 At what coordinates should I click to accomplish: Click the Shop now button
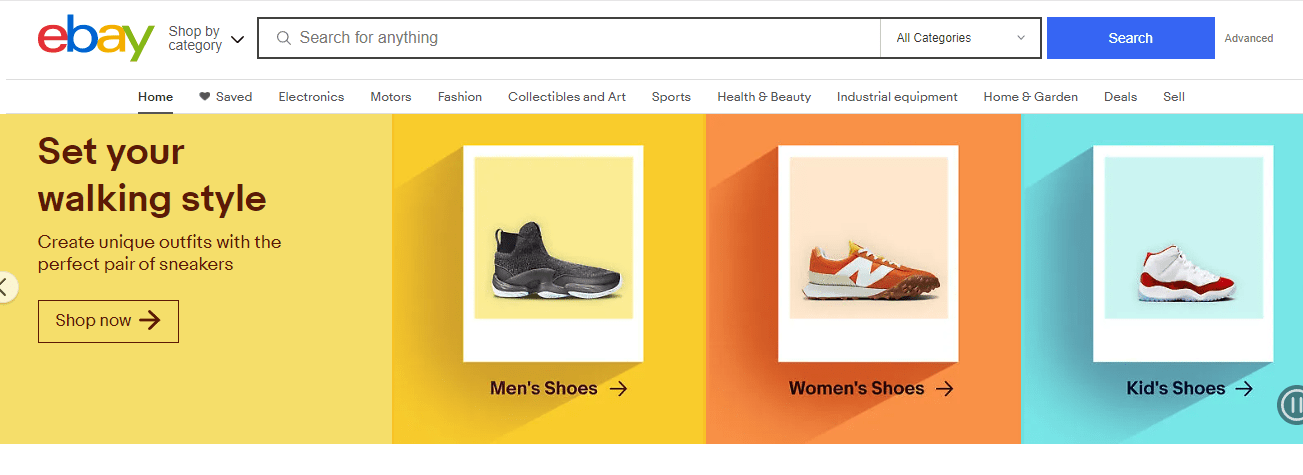(x=108, y=321)
